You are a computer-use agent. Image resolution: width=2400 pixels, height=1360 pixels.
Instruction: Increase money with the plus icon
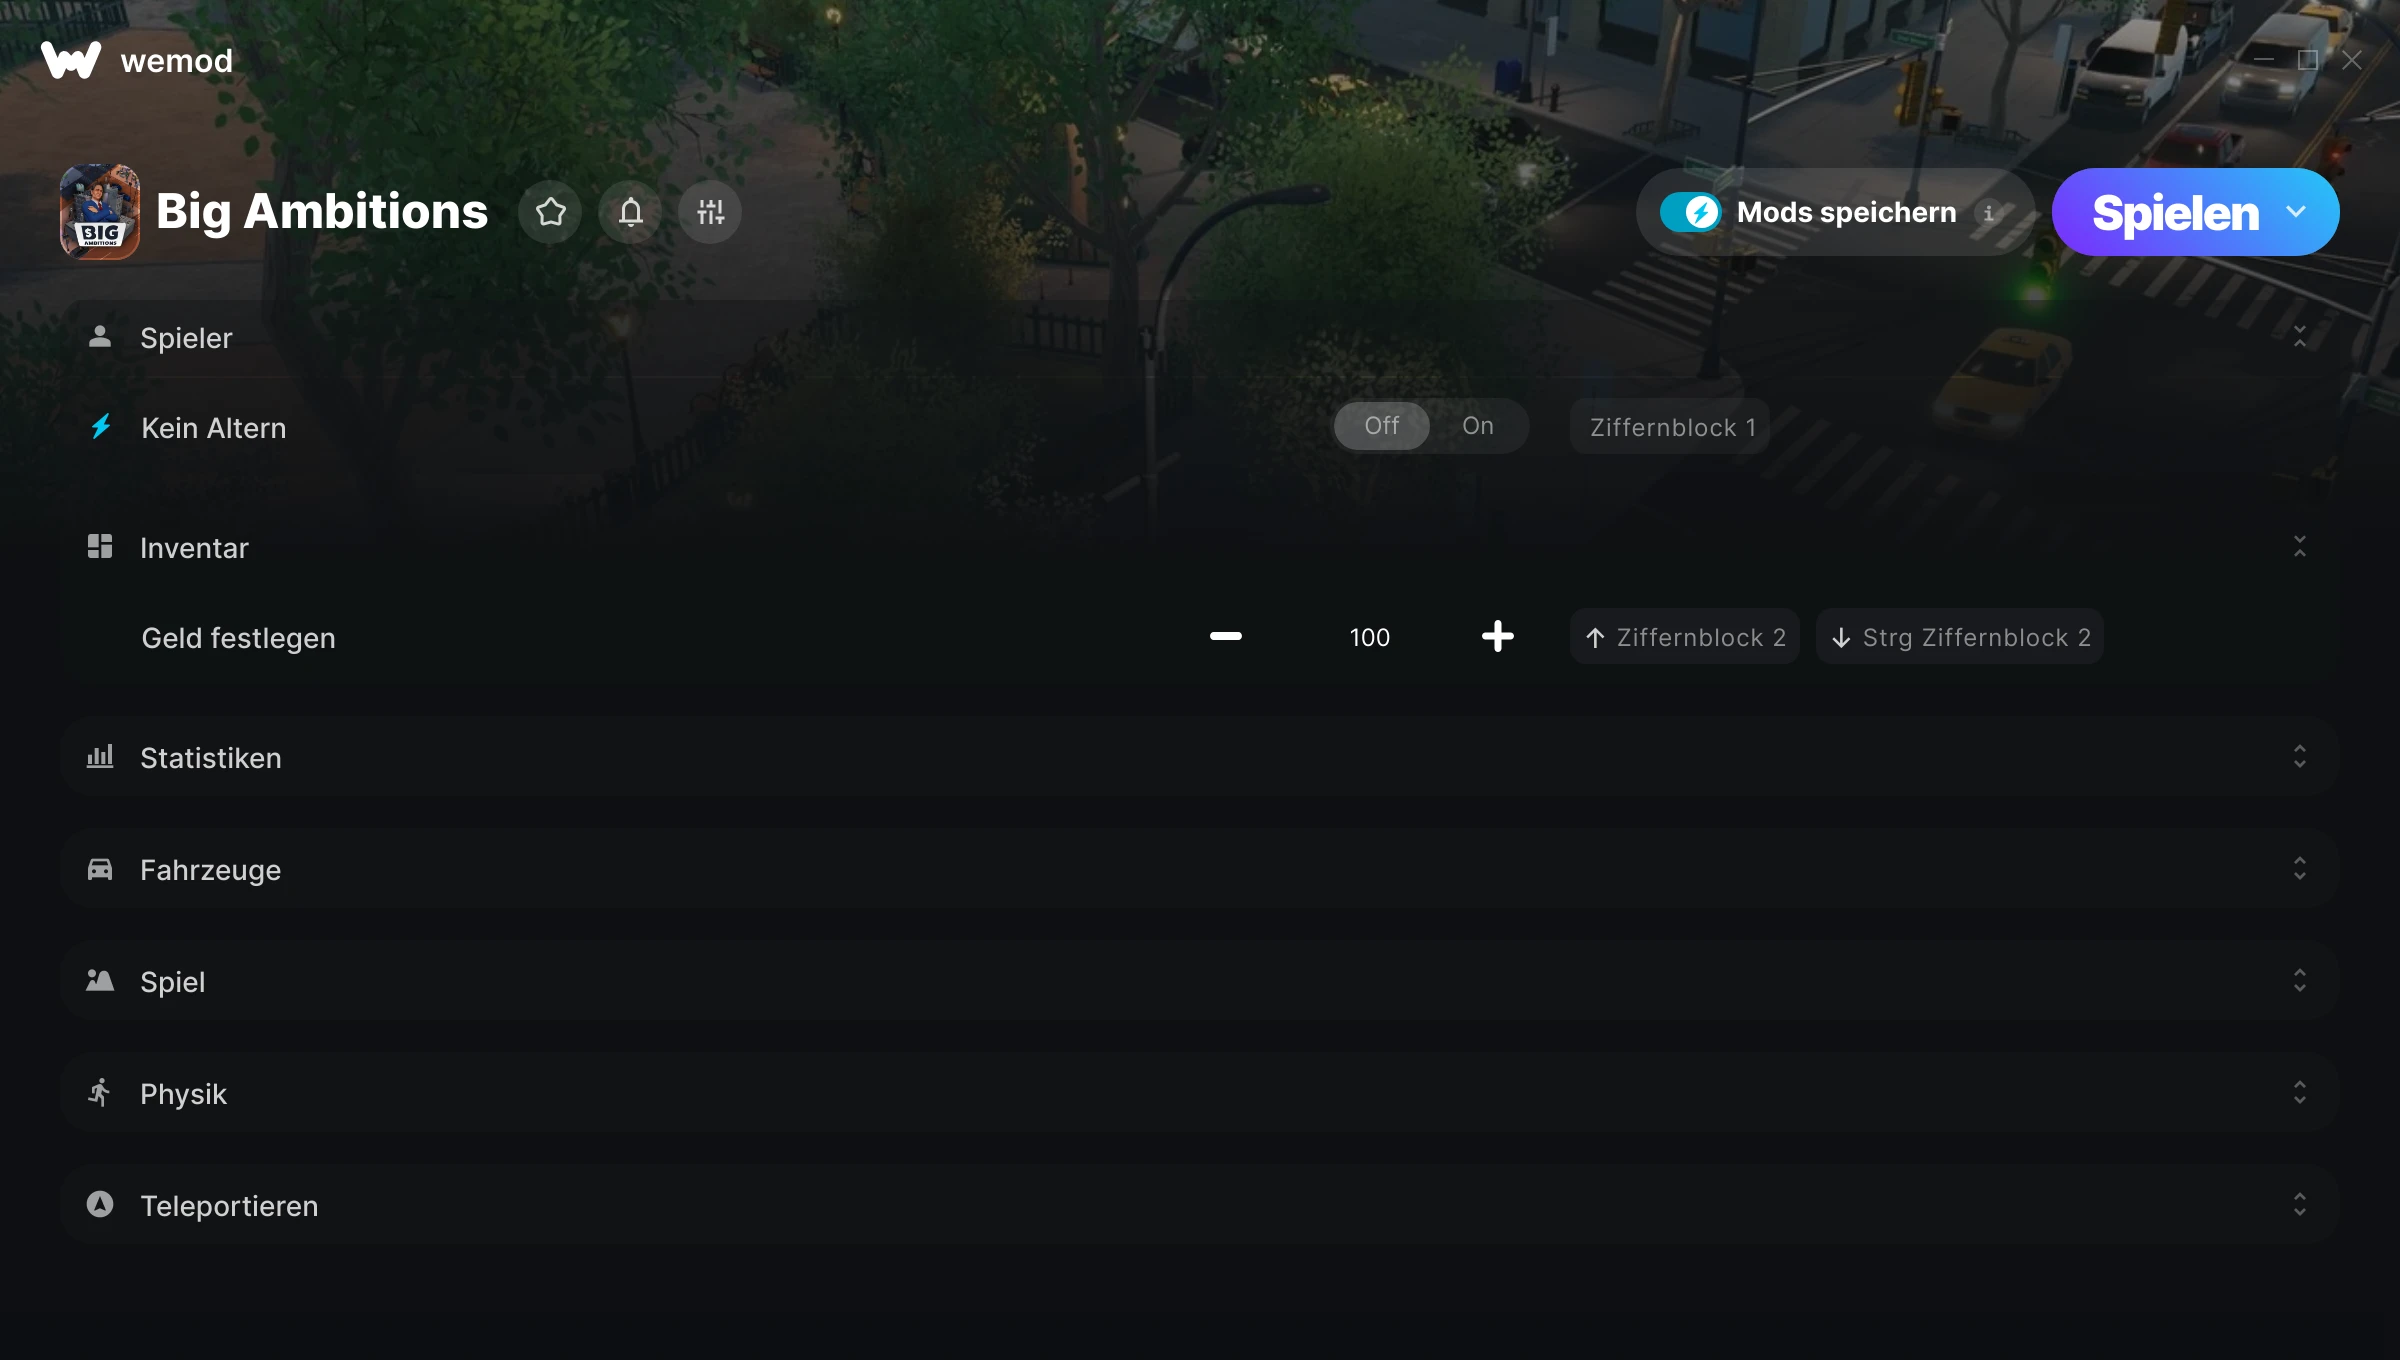click(x=1497, y=637)
